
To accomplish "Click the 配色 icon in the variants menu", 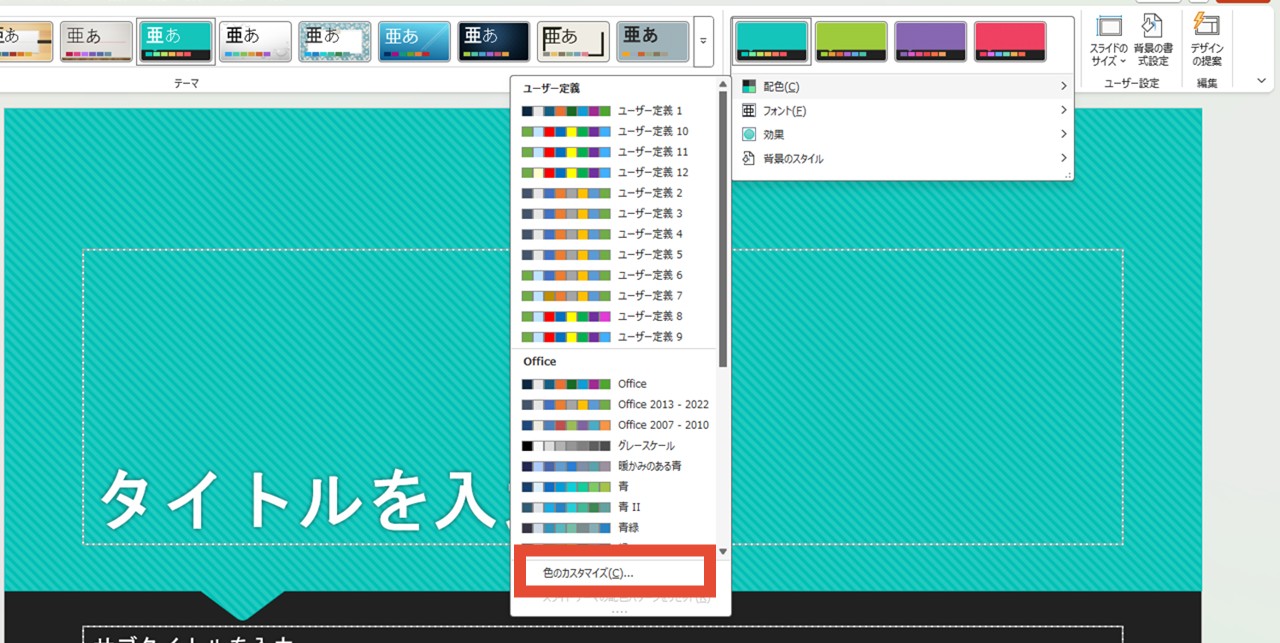I will coord(749,87).
